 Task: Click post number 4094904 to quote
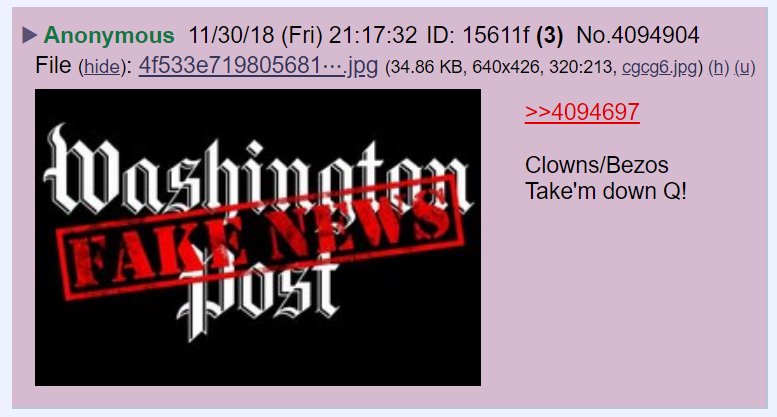point(655,35)
